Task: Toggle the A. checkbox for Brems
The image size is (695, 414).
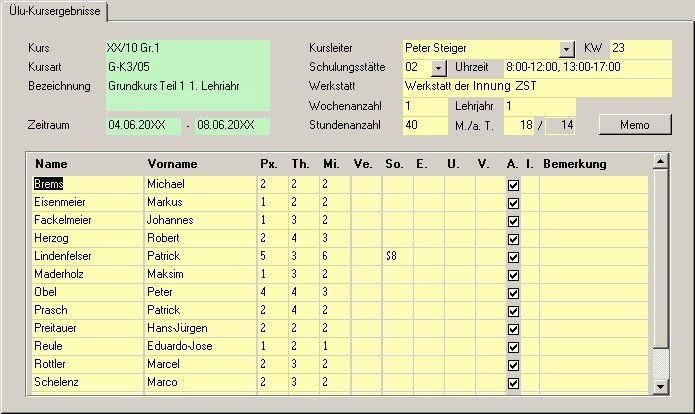Action: (x=514, y=185)
